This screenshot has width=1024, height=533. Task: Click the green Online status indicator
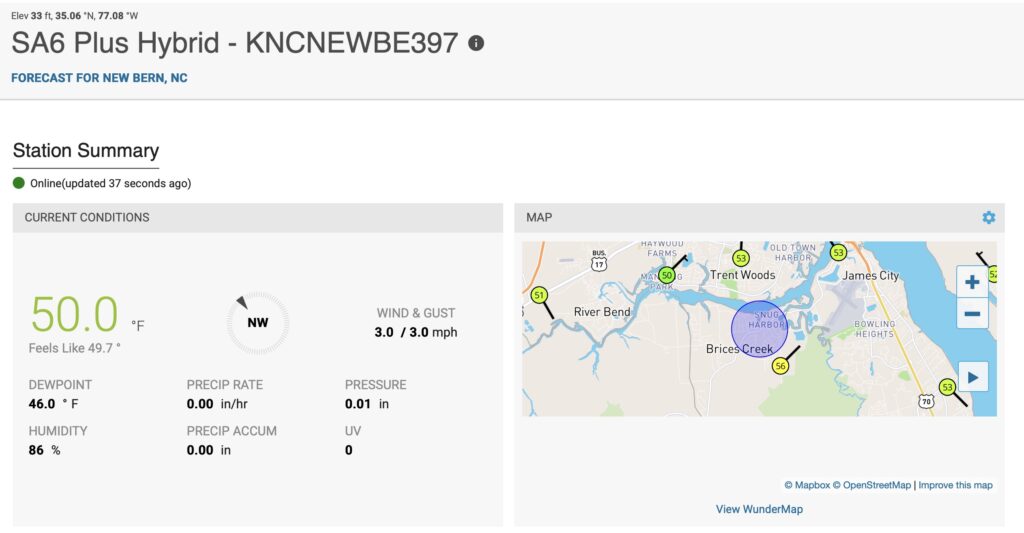coord(19,183)
